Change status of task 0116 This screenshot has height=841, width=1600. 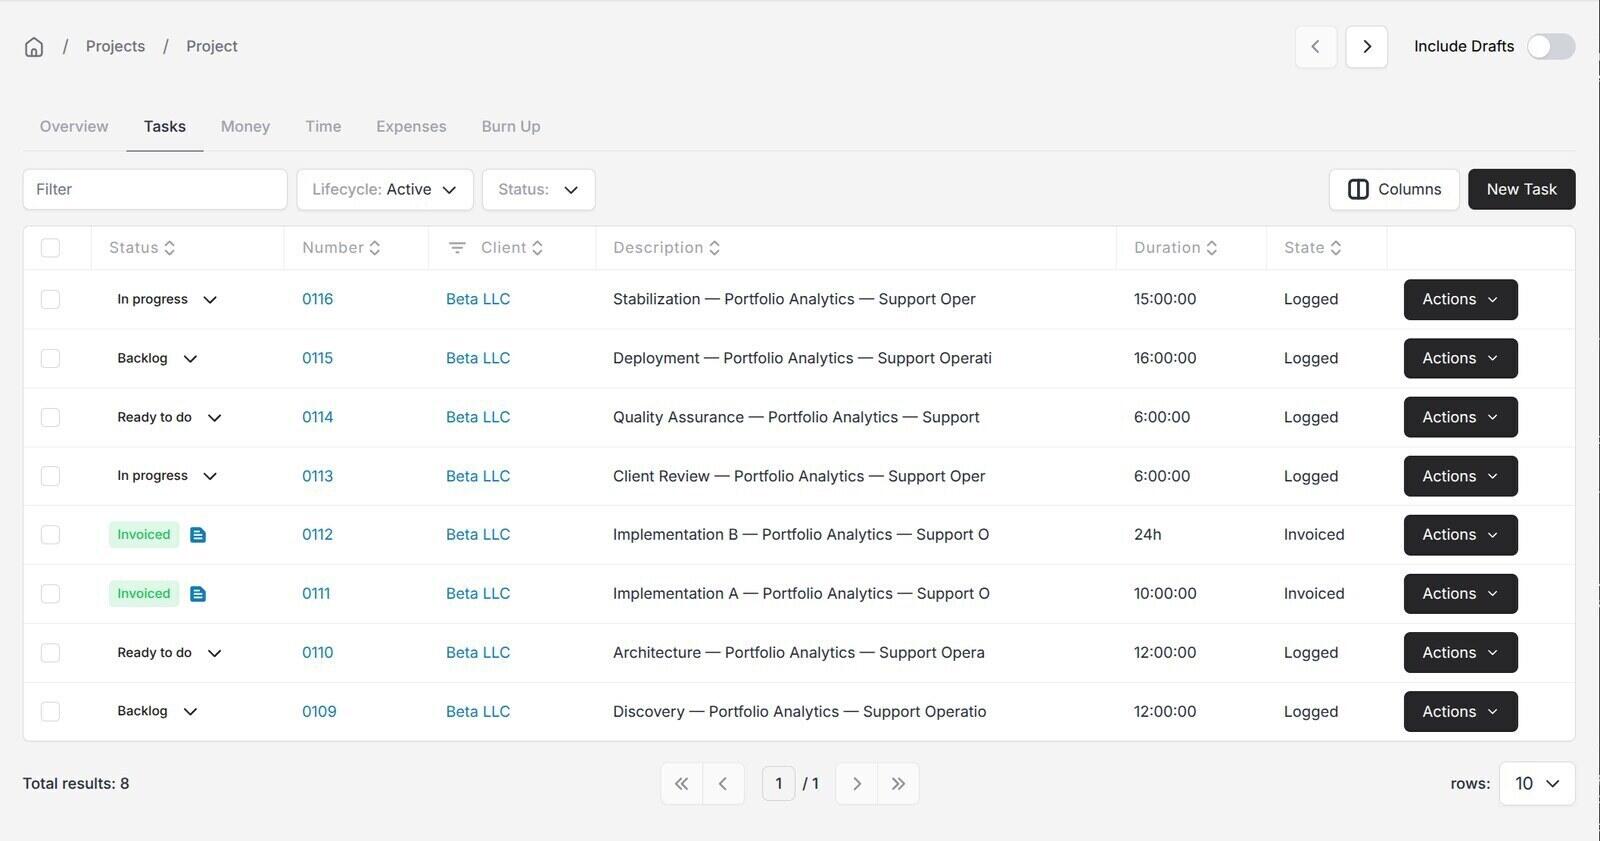[167, 299]
